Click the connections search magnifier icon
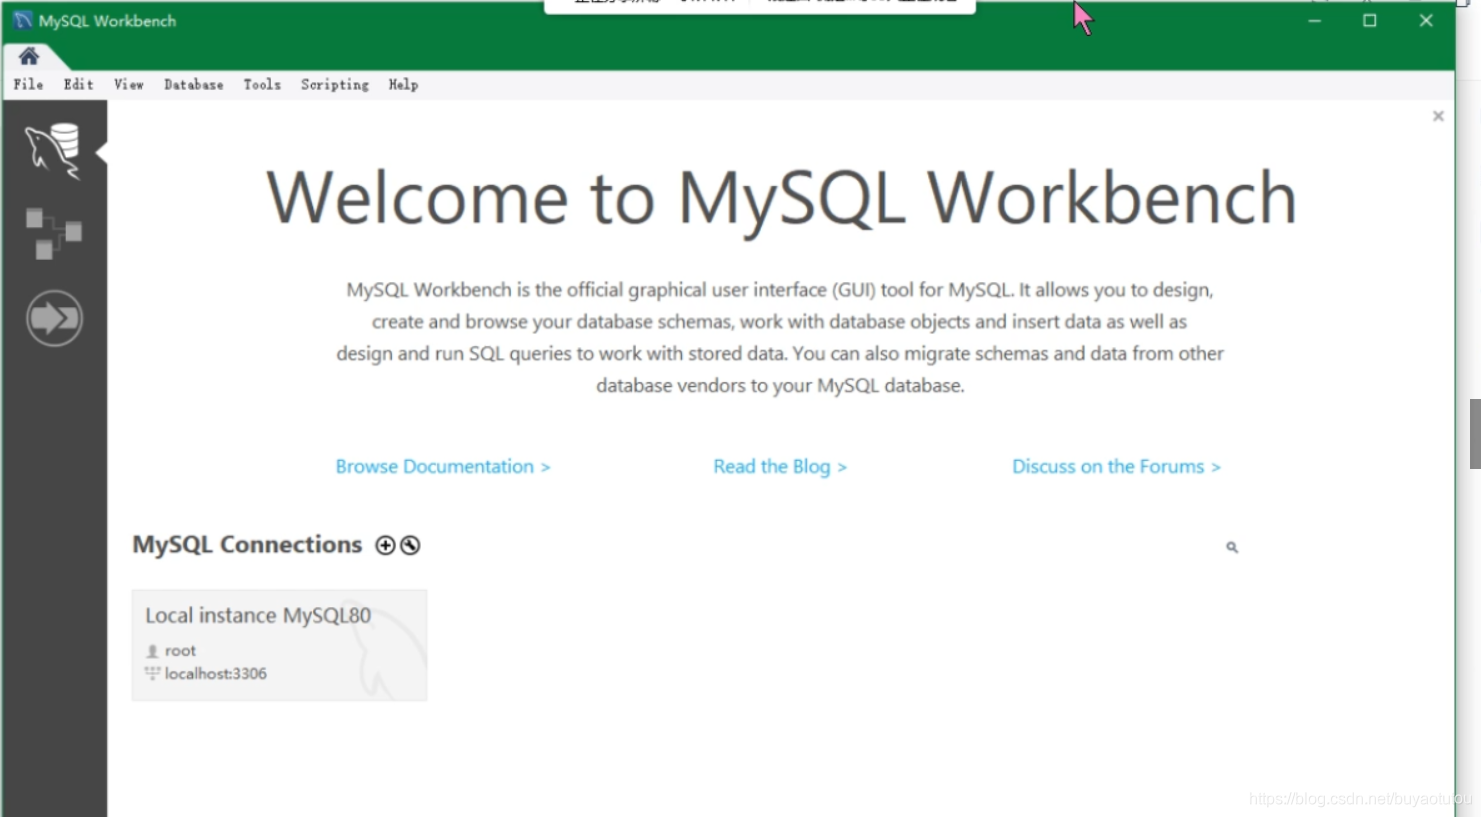 tap(1232, 547)
